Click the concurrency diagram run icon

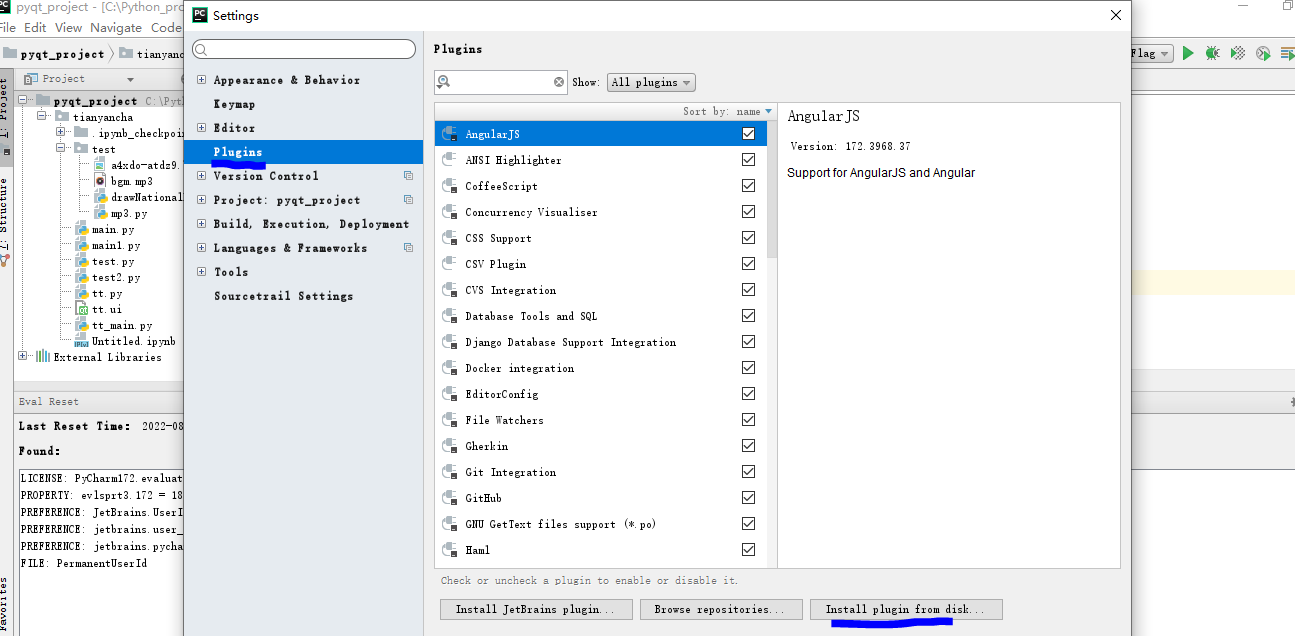1286,53
